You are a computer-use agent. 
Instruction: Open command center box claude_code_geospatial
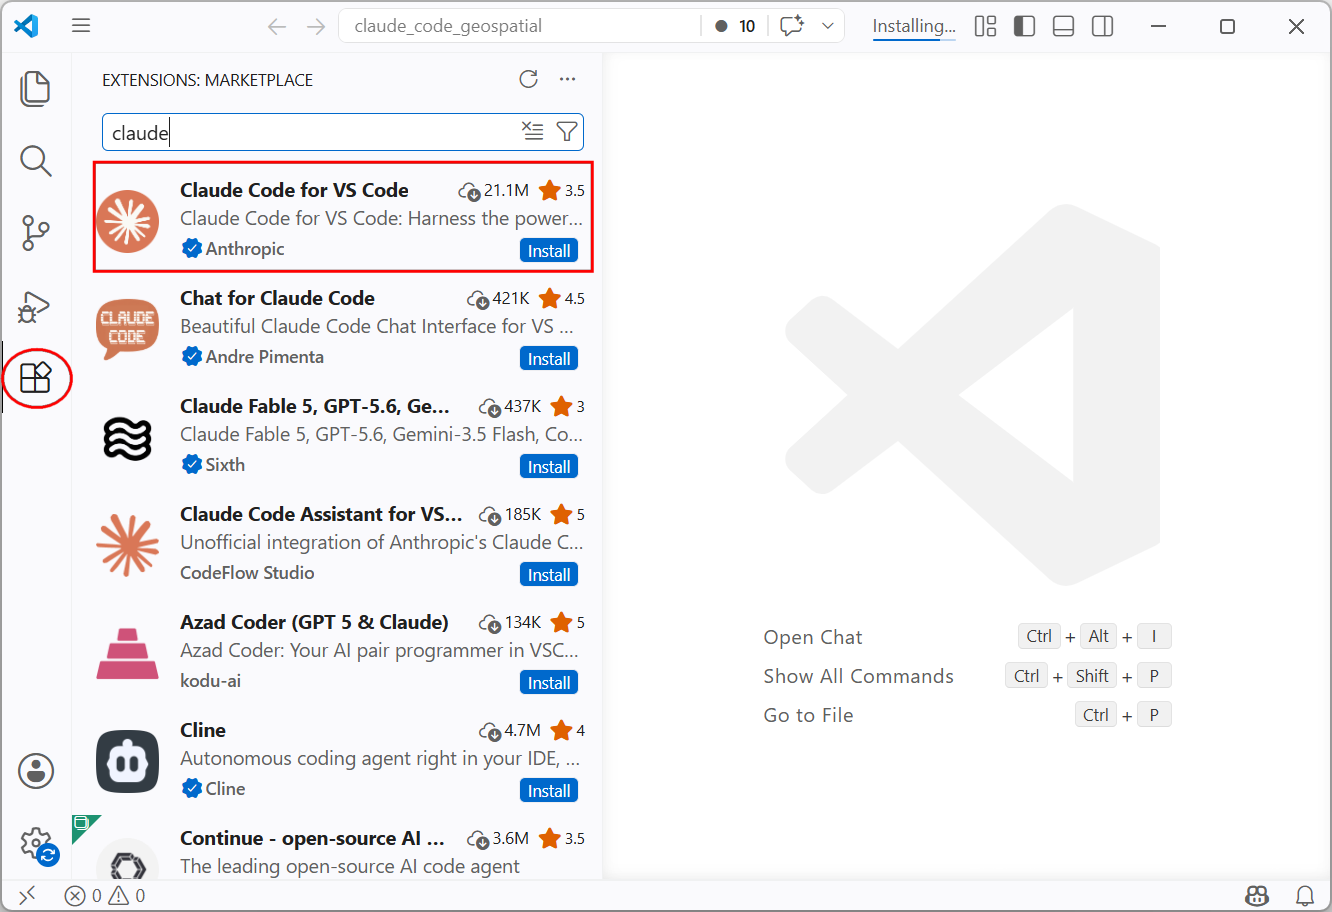pyautogui.click(x=520, y=26)
